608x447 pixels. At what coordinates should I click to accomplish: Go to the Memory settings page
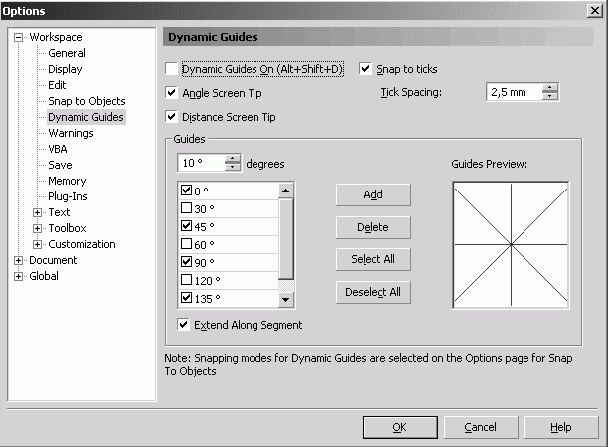pos(67,181)
